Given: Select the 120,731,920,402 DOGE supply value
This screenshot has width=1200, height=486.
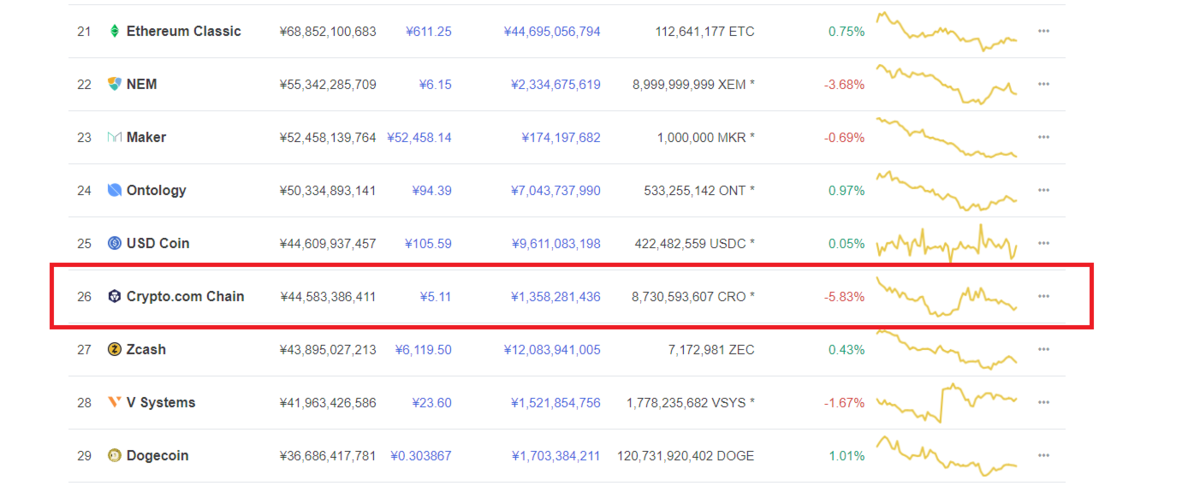Looking at the screenshot, I should [686, 455].
